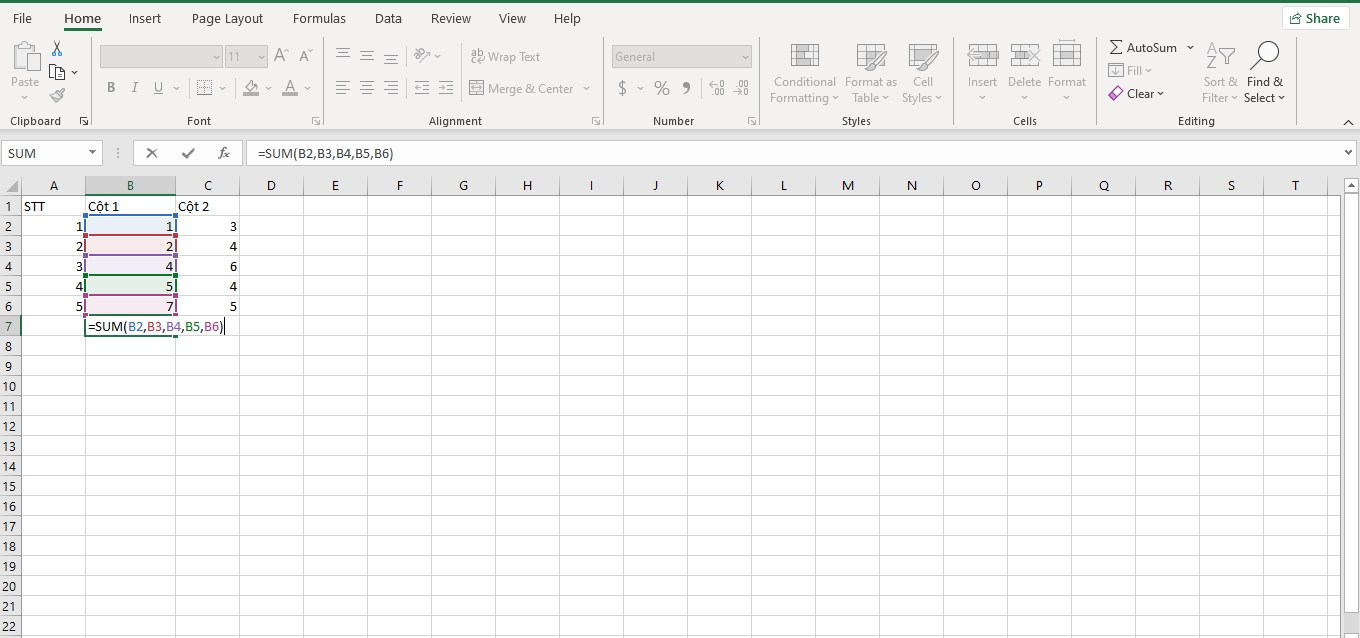Open the Number Format dropdown
This screenshot has height=638, width=1360.
pos(681,56)
